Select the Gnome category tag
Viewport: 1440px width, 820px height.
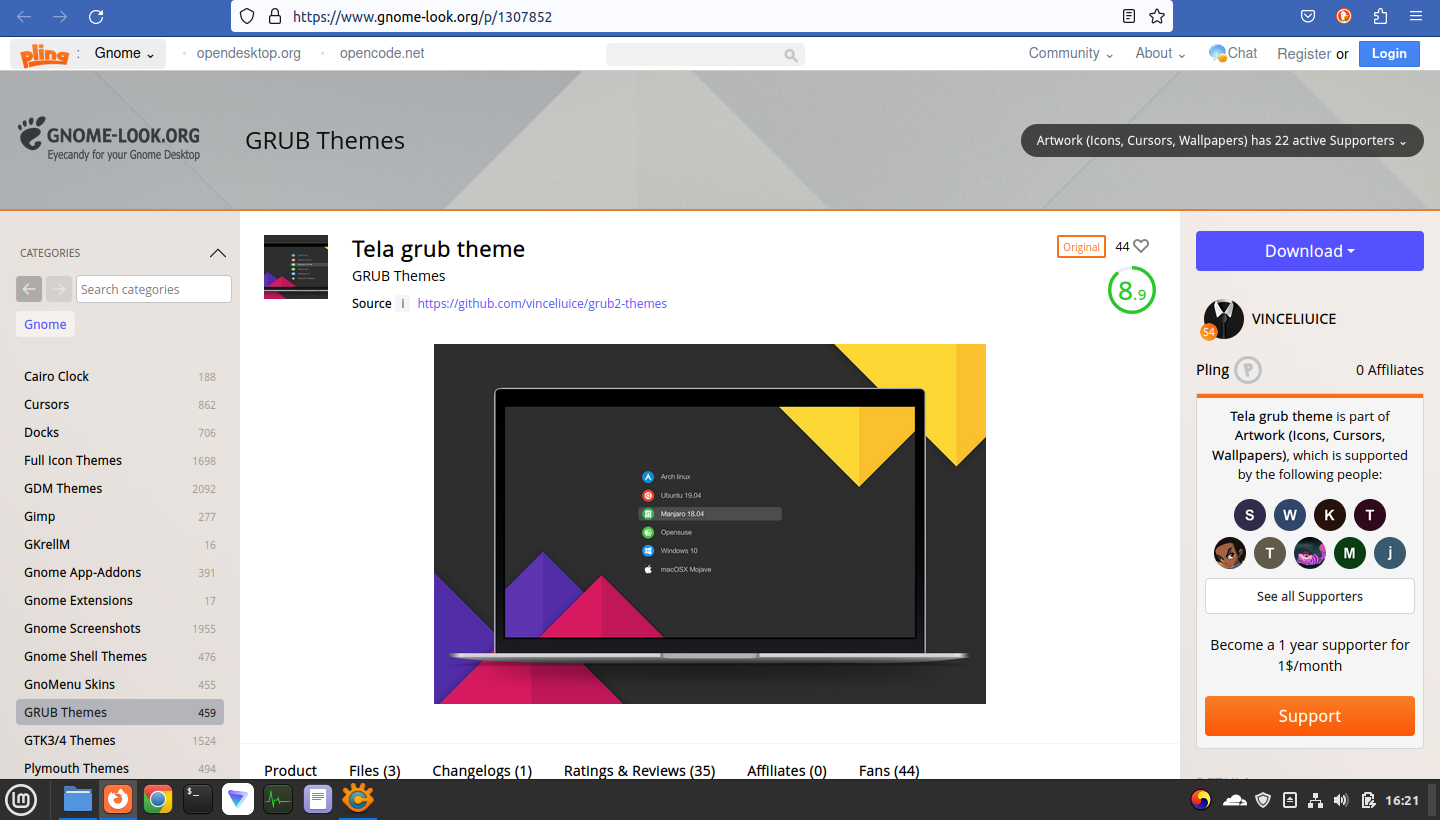45,324
